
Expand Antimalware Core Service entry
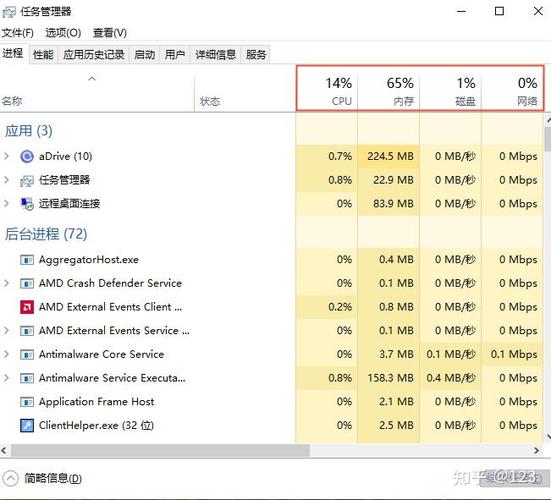click(x=6, y=354)
